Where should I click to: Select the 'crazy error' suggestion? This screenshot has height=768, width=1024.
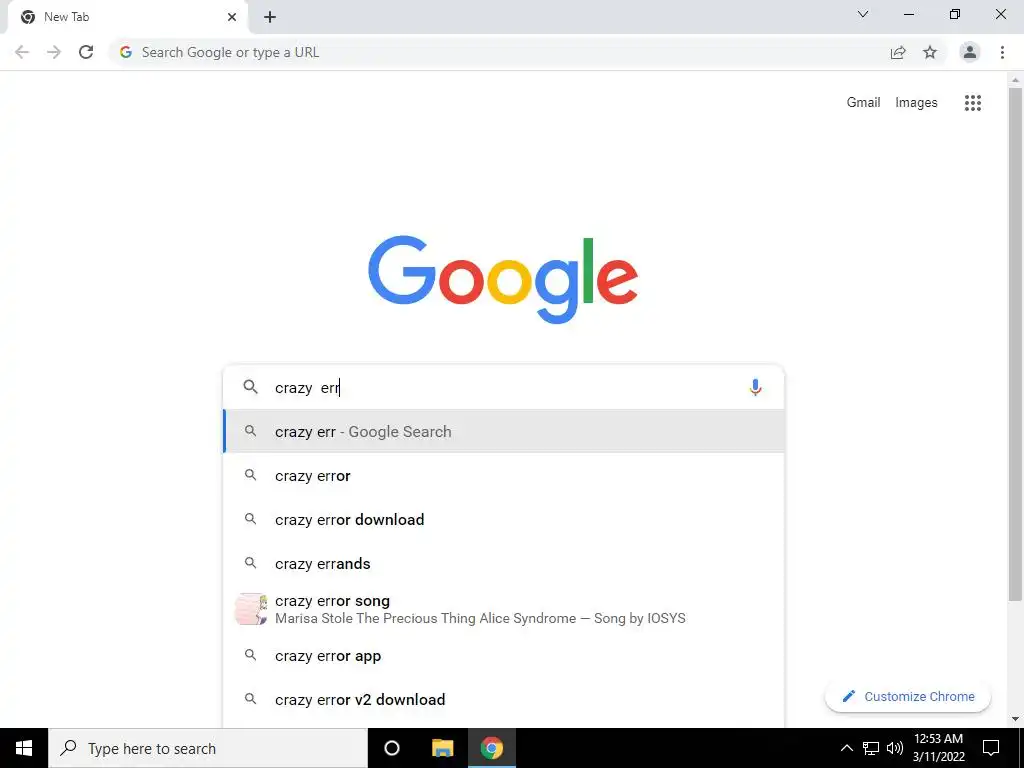504,475
